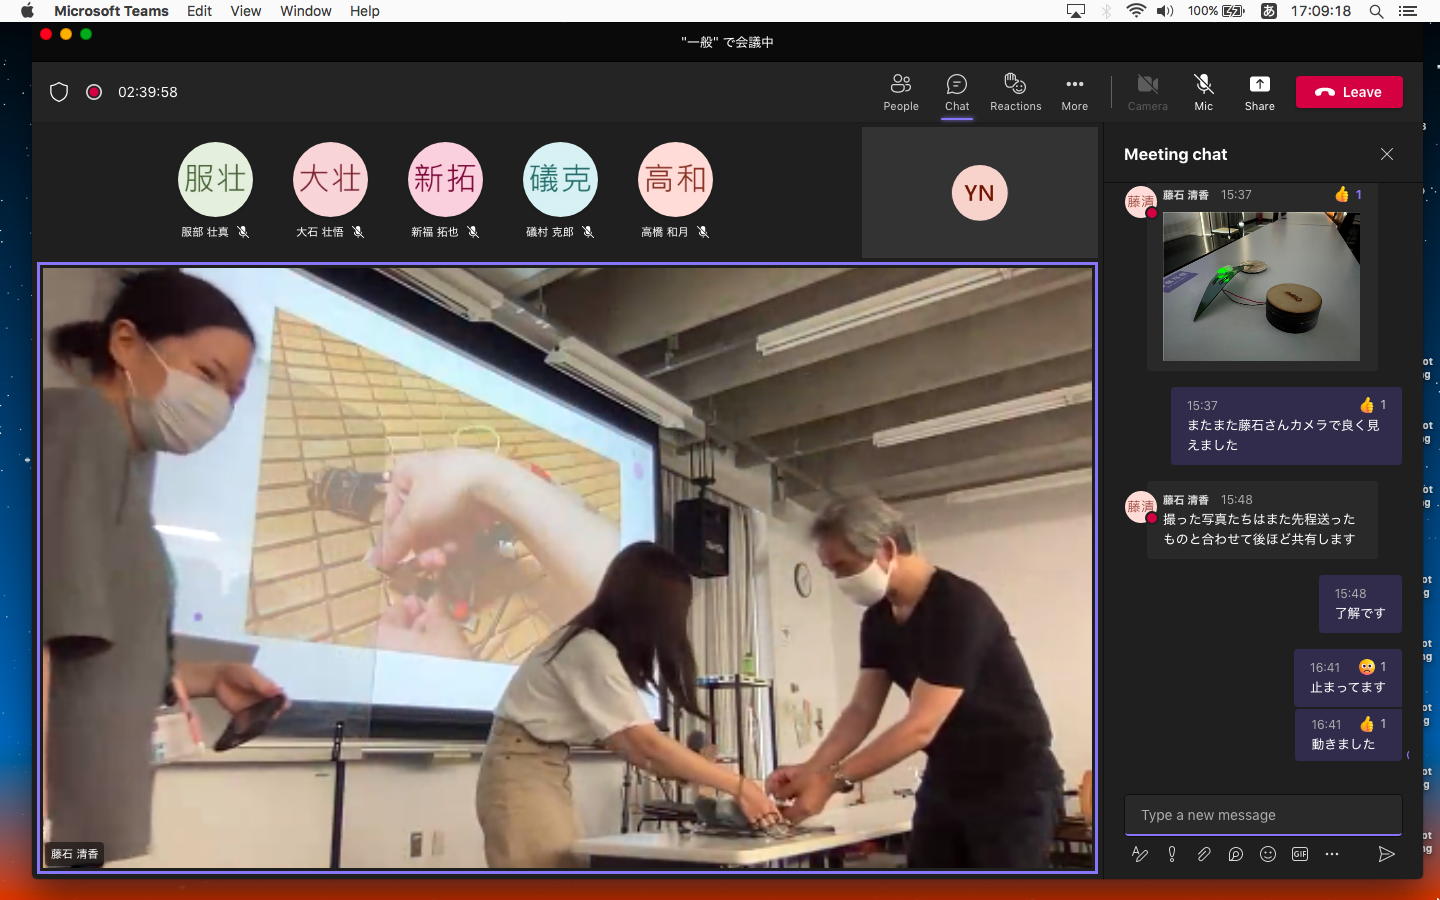This screenshot has height=900, width=1440.
Task: Click the Type a new message field
Action: [1262, 815]
